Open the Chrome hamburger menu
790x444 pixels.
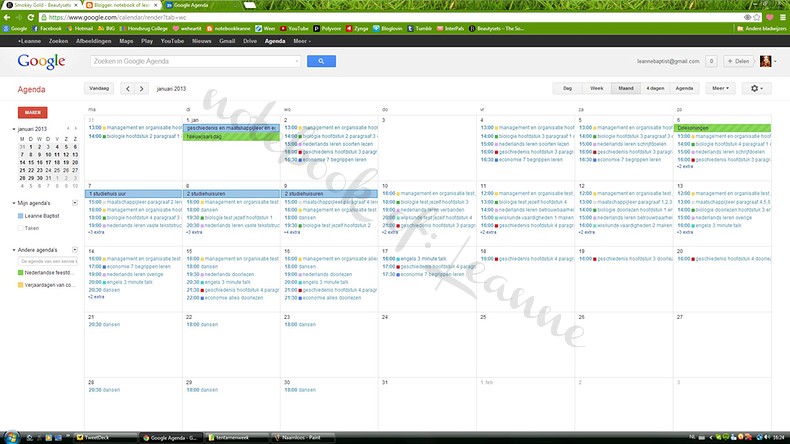783,17
